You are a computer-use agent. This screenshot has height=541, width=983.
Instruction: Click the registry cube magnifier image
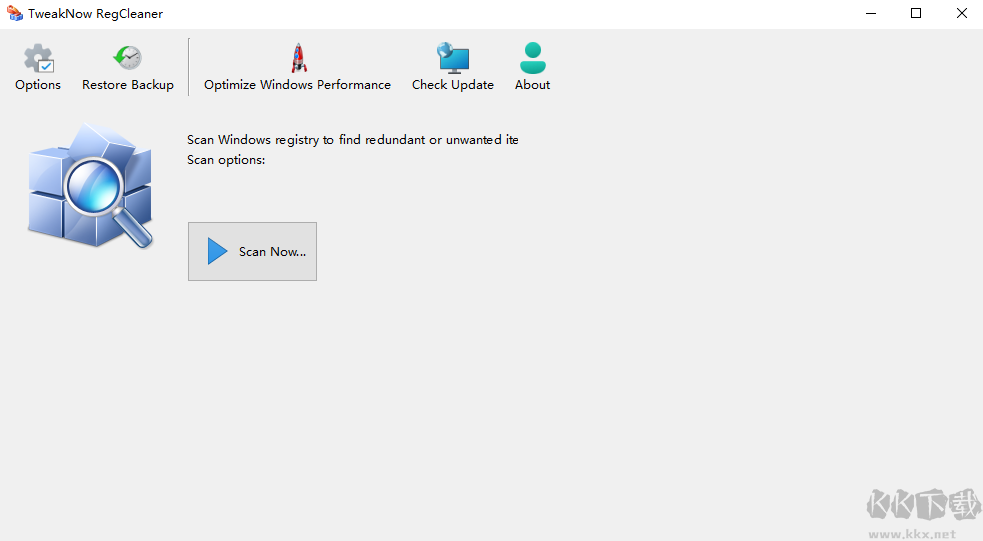point(90,187)
